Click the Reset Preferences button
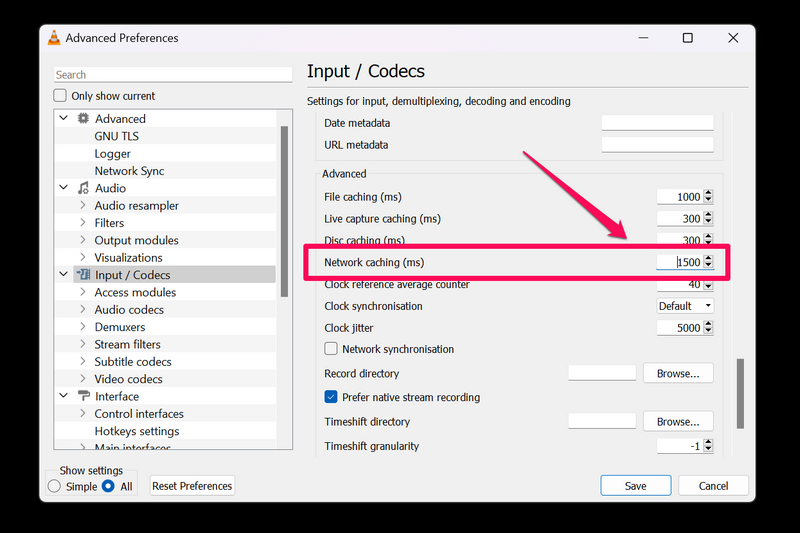This screenshot has height=533, width=800. click(x=192, y=486)
